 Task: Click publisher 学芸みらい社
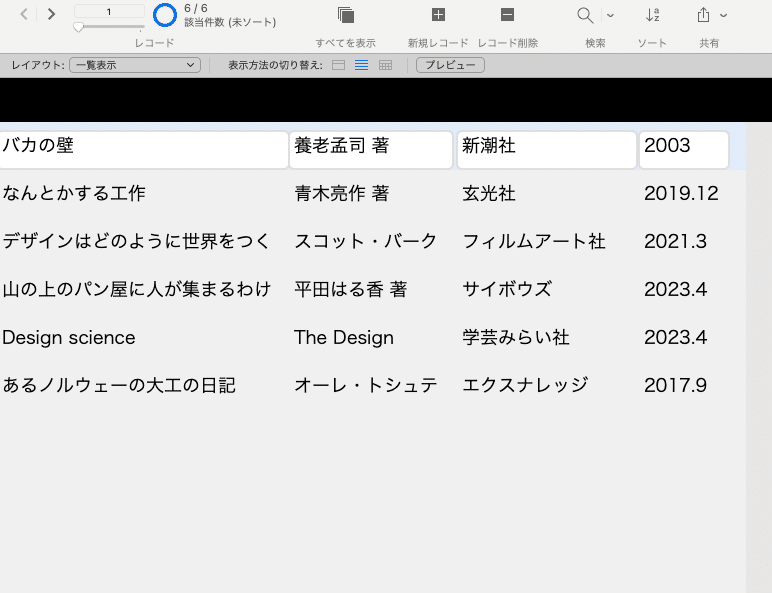pos(516,337)
